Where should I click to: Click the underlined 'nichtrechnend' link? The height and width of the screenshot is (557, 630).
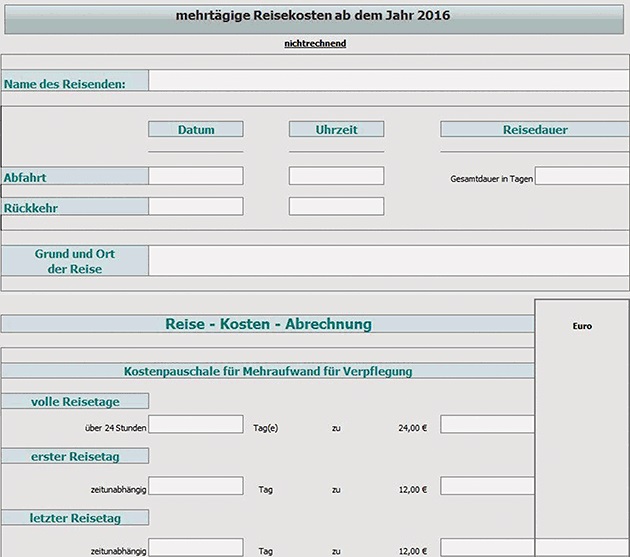coord(315,43)
